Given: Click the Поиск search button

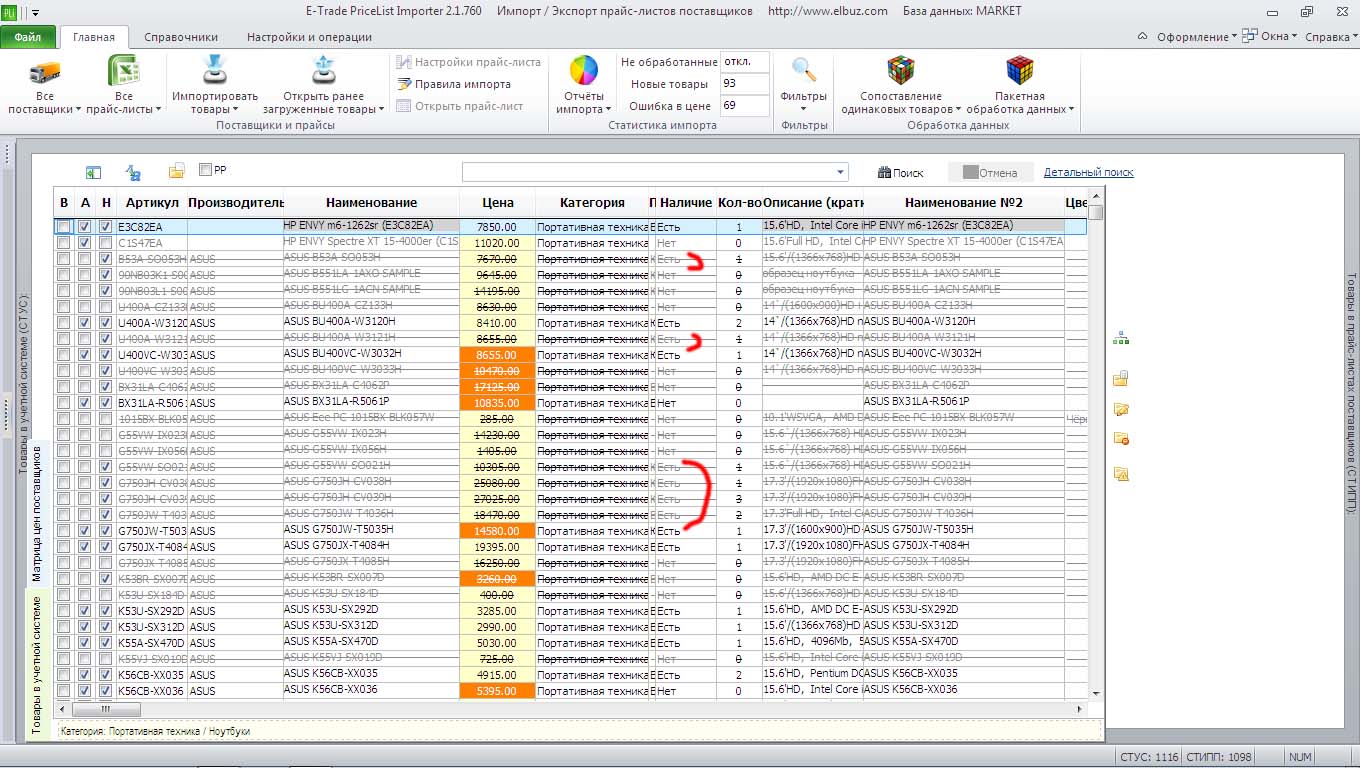Looking at the screenshot, I should click(901, 172).
